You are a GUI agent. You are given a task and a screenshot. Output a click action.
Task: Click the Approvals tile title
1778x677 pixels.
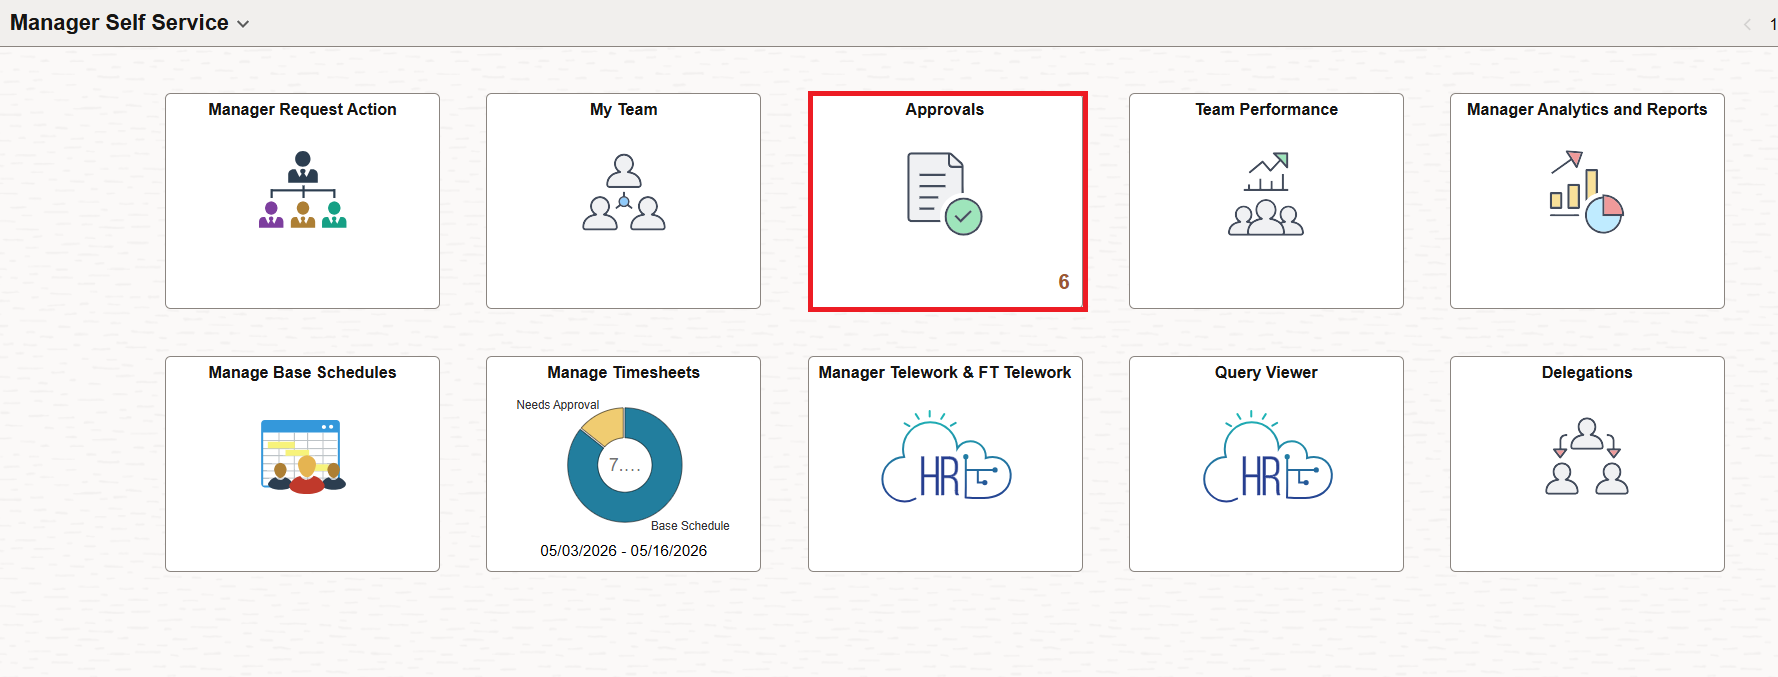(x=945, y=110)
